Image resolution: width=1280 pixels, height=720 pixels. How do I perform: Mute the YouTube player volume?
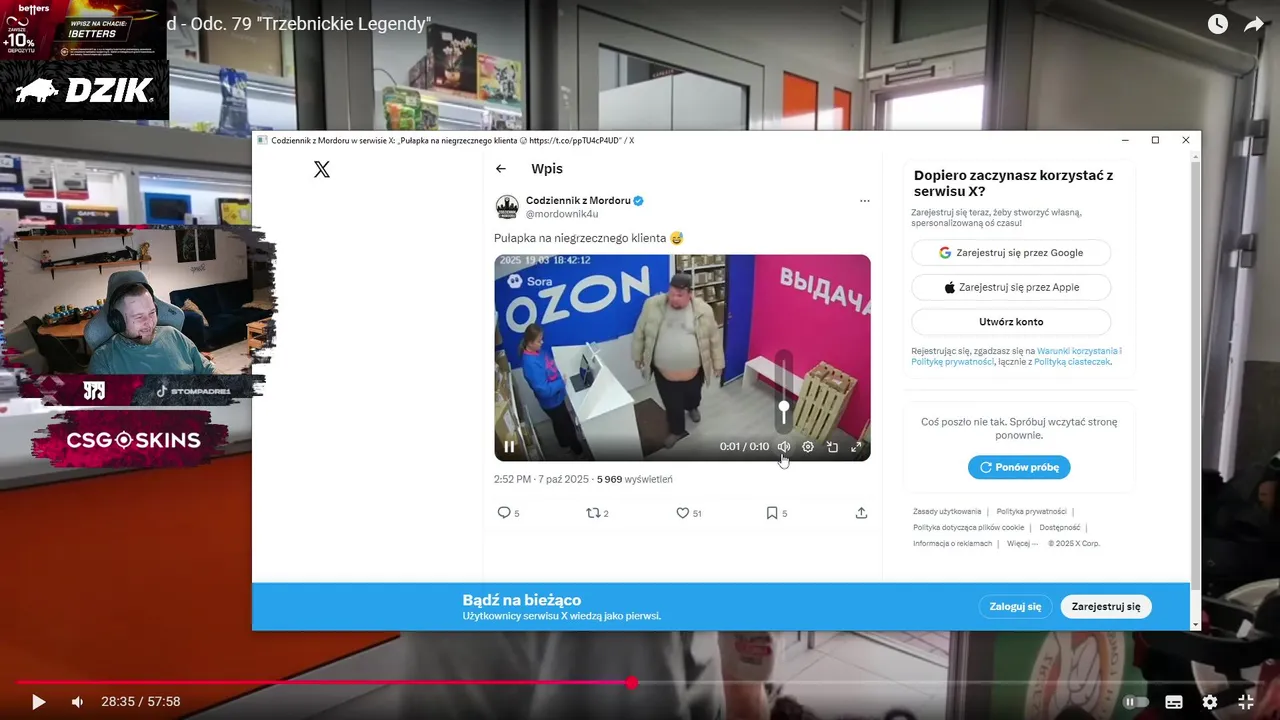click(77, 702)
